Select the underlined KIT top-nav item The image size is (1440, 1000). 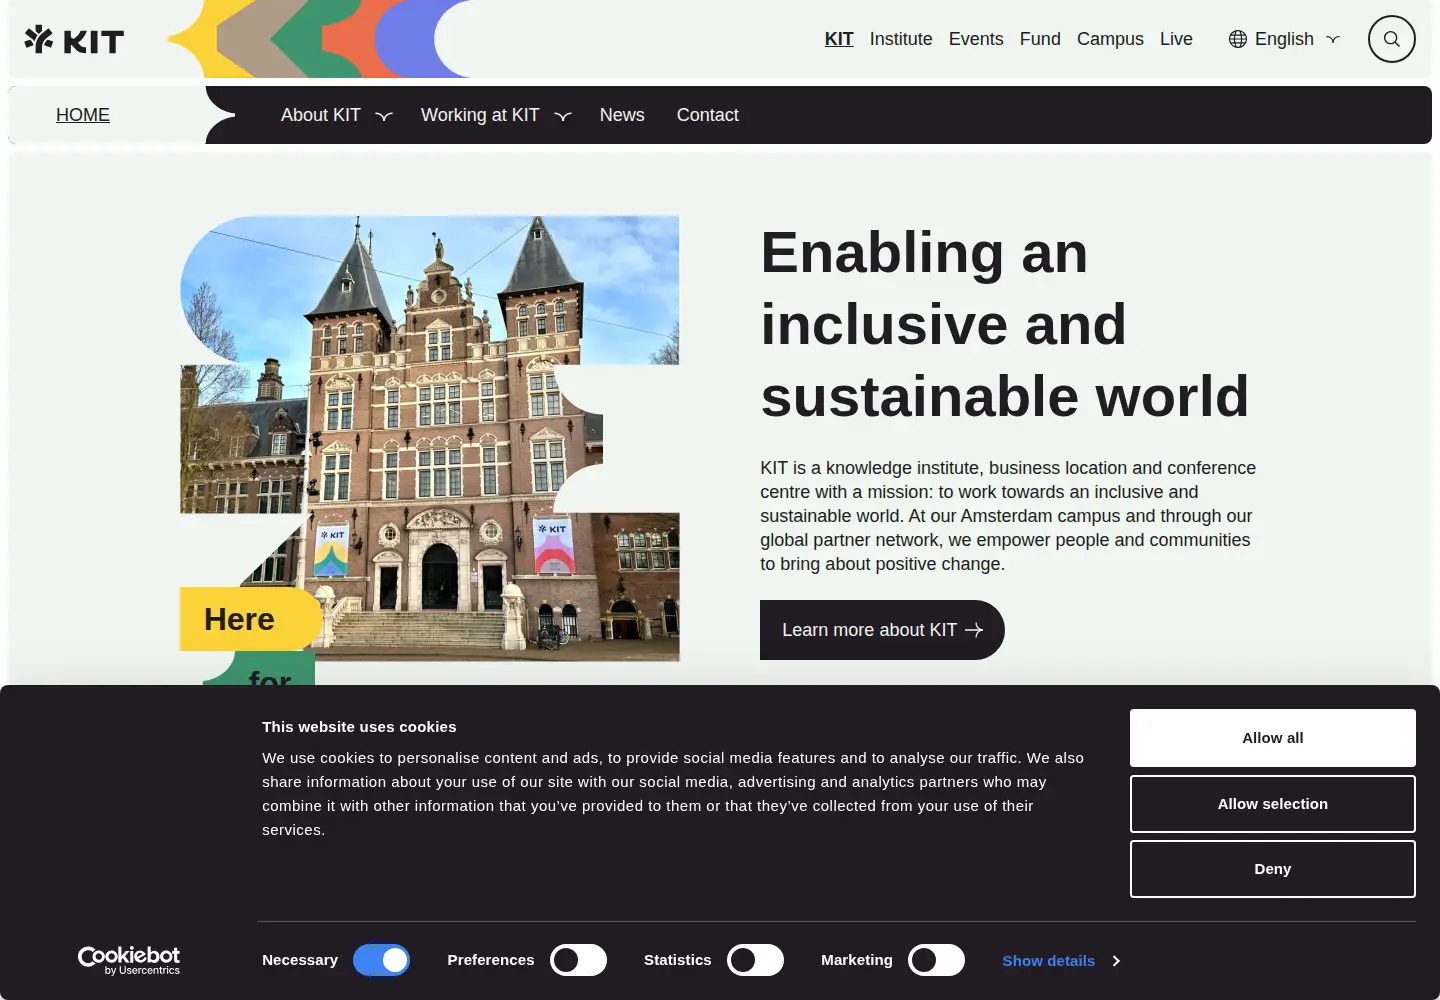[x=839, y=39]
